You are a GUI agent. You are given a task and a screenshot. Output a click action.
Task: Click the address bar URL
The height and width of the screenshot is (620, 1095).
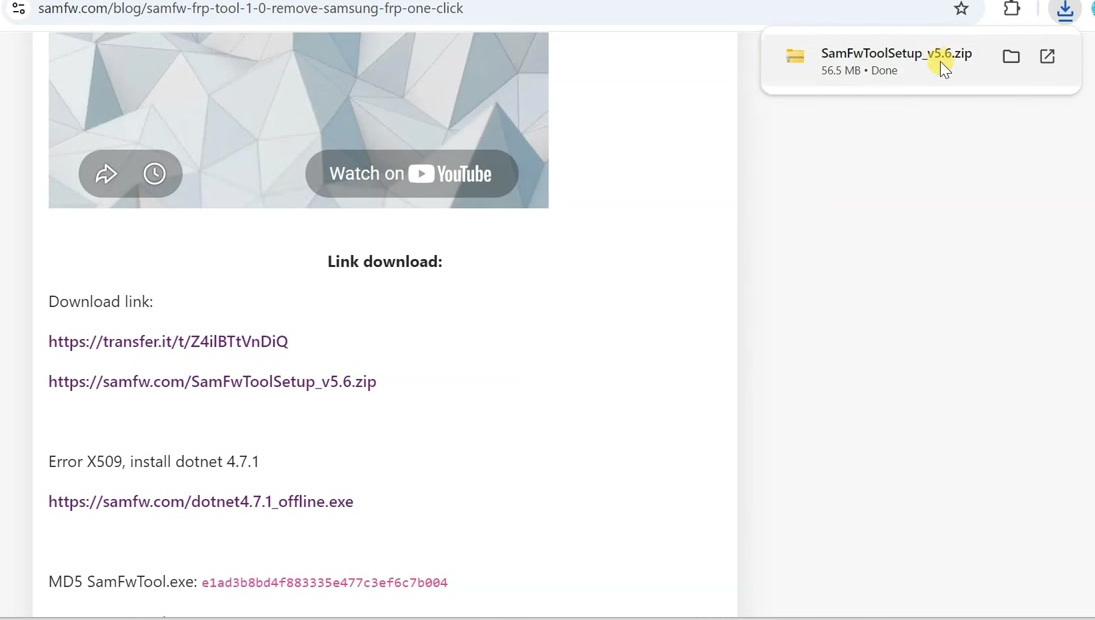pos(251,9)
